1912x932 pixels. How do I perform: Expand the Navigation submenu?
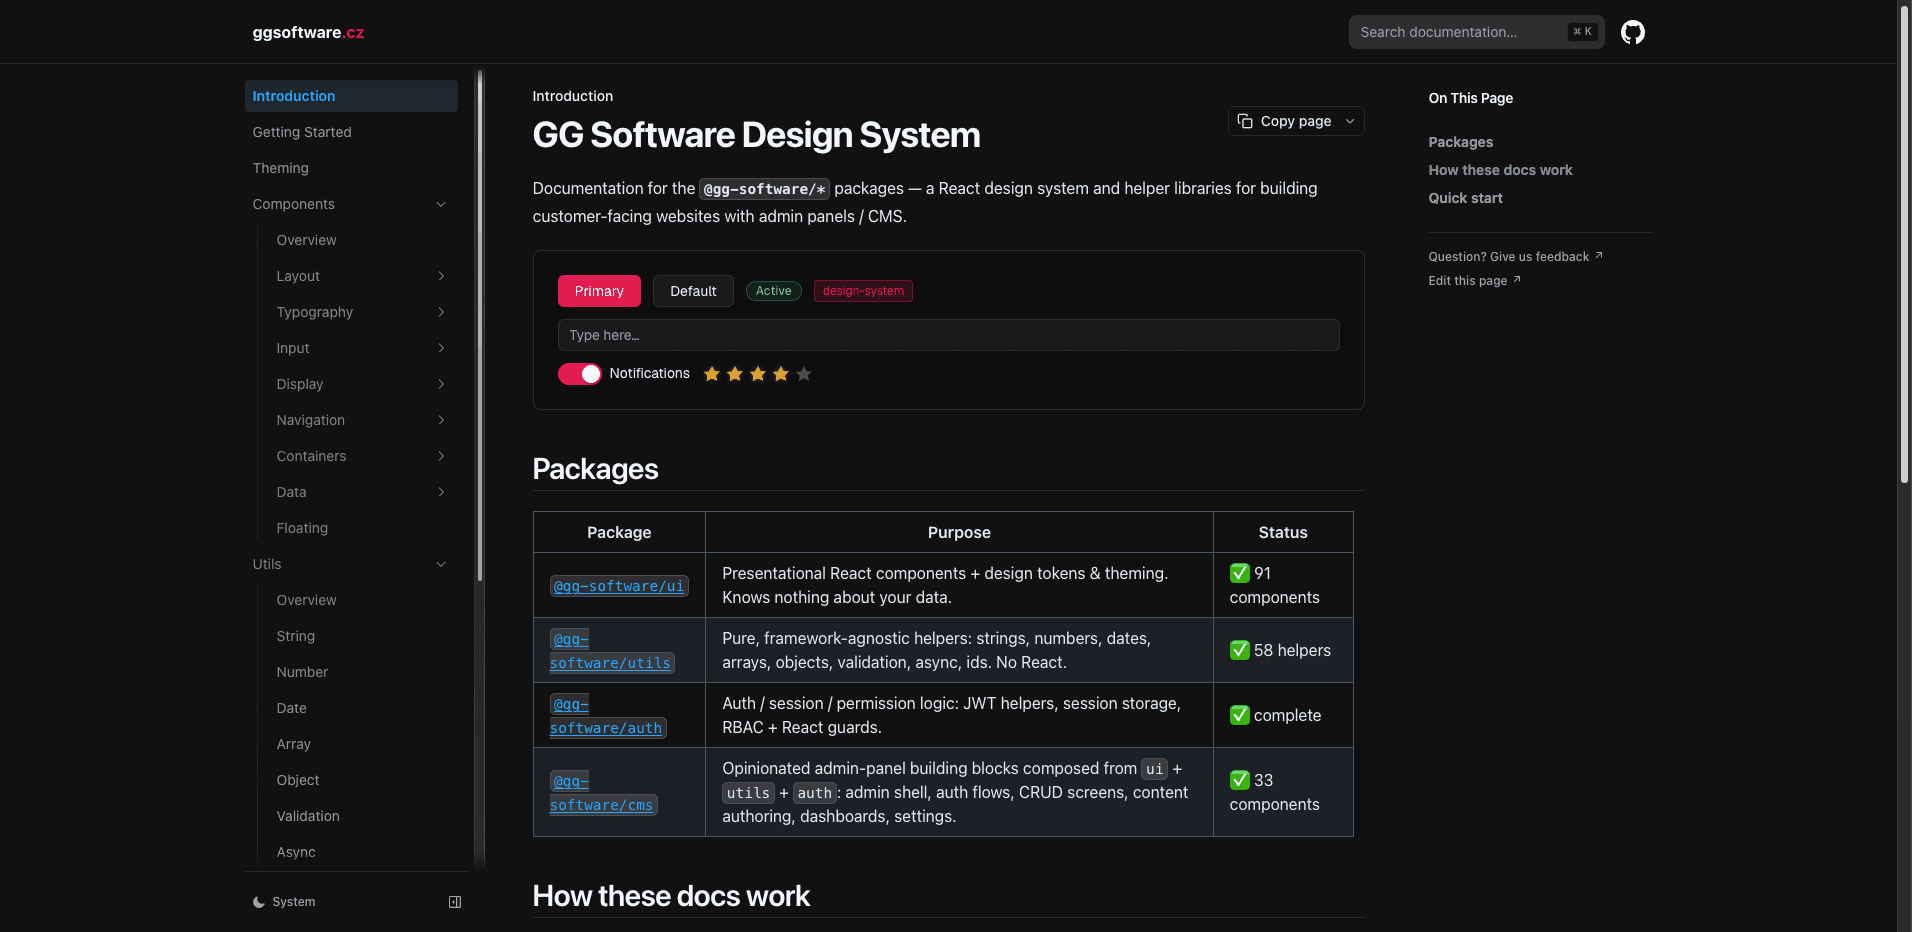(x=441, y=420)
